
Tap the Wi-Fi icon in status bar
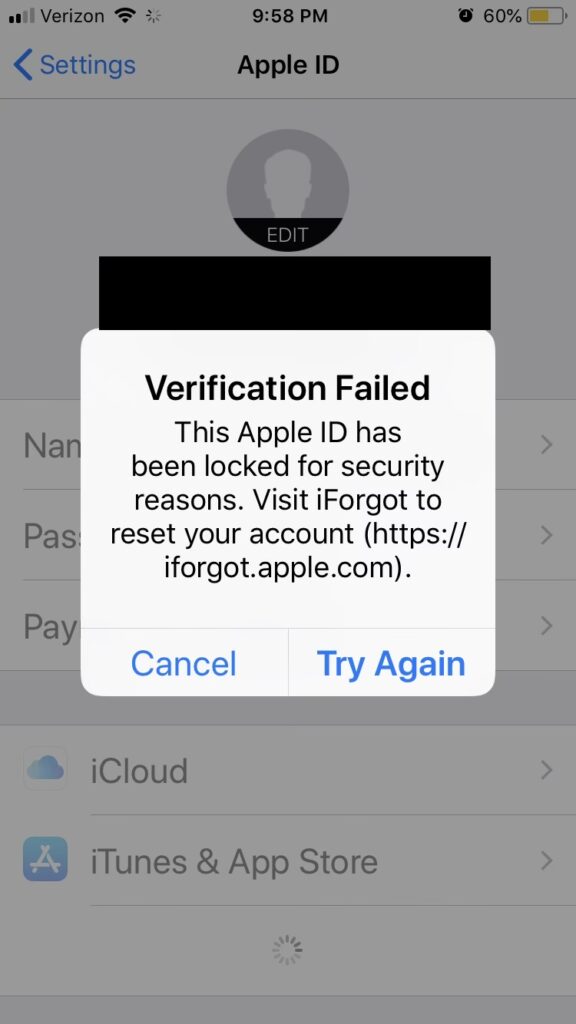click(x=125, y=16)
